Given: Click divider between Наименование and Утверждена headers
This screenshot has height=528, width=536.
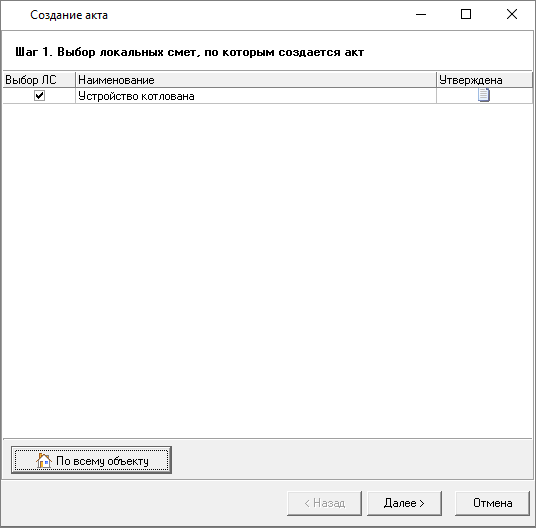Looking at the screenshot, I should point(437,80).
